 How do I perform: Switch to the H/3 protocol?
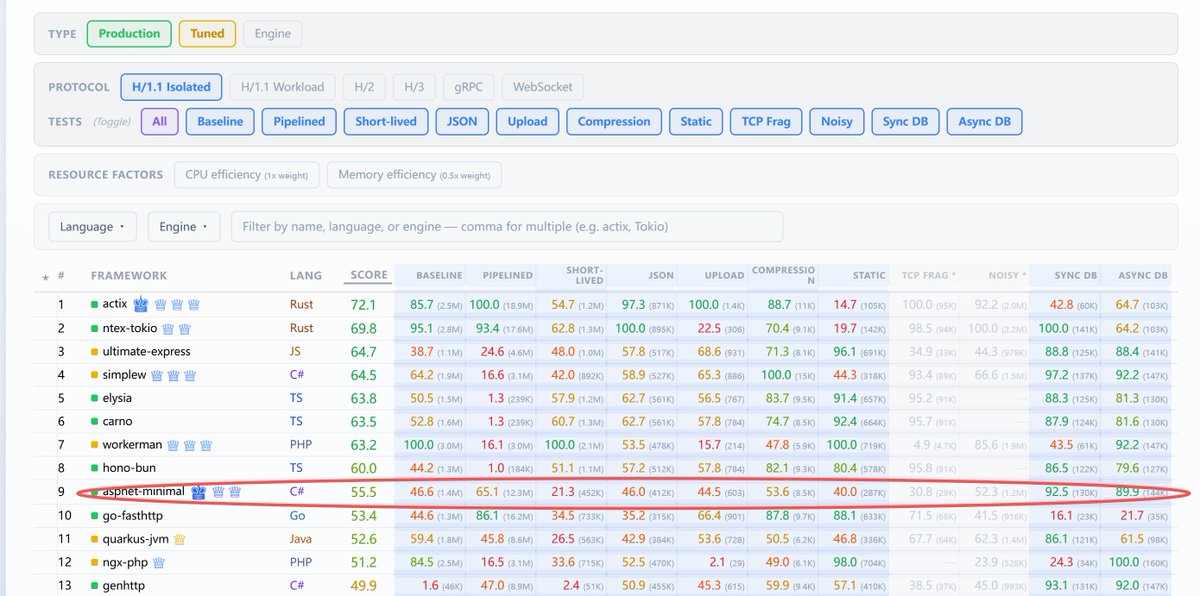[x=414, y=87]
